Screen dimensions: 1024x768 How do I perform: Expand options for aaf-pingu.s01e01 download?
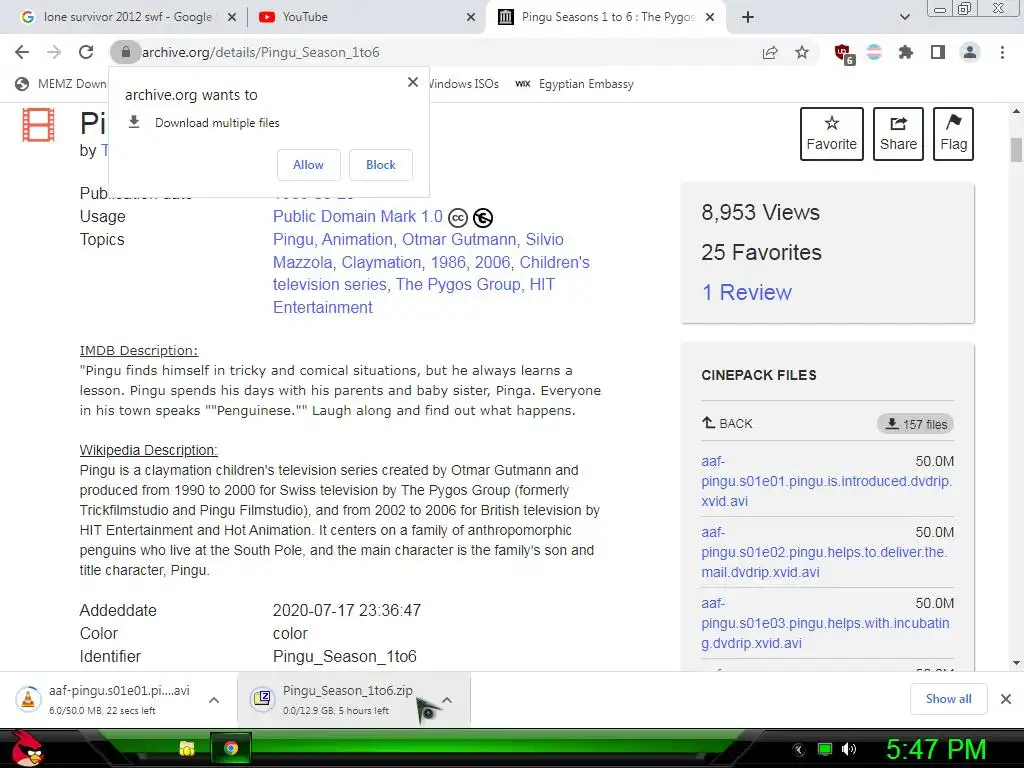coord(214,700)
